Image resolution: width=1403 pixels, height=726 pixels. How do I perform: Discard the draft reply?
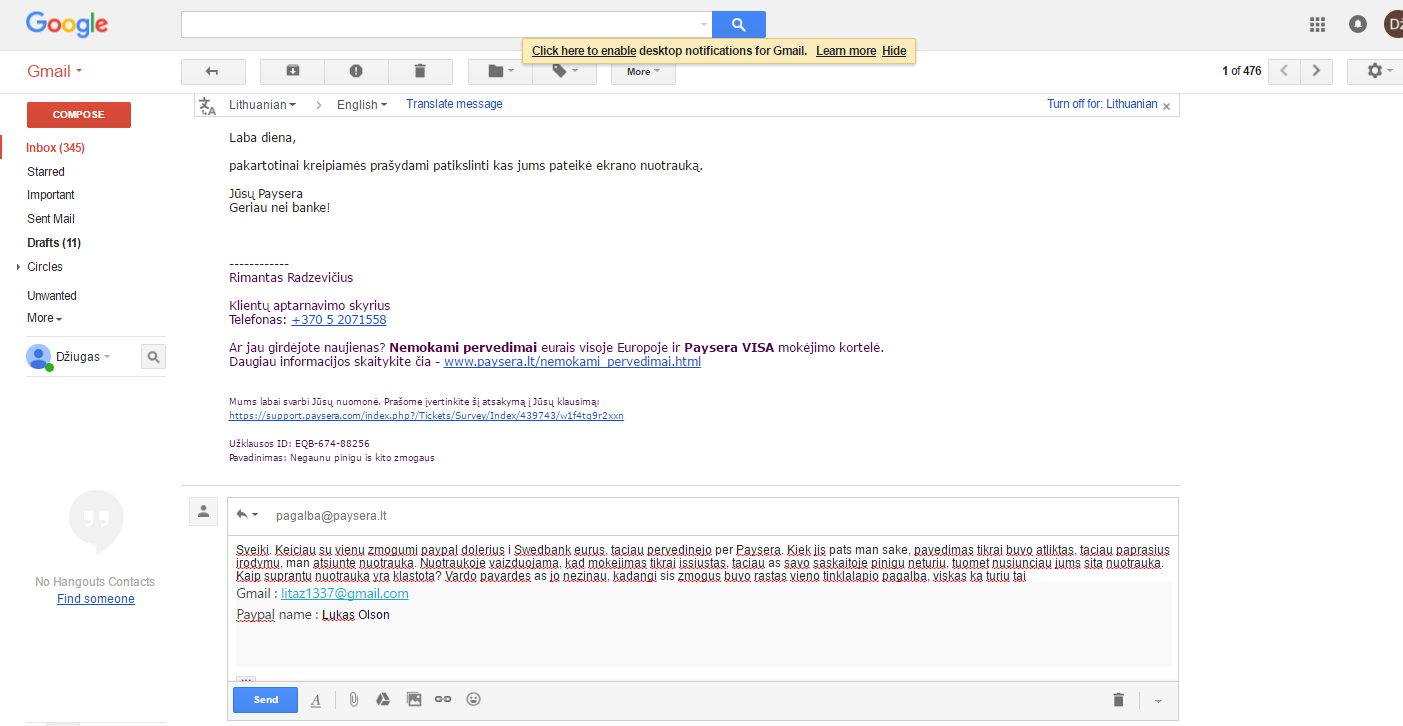click(x=1119, y=700)
